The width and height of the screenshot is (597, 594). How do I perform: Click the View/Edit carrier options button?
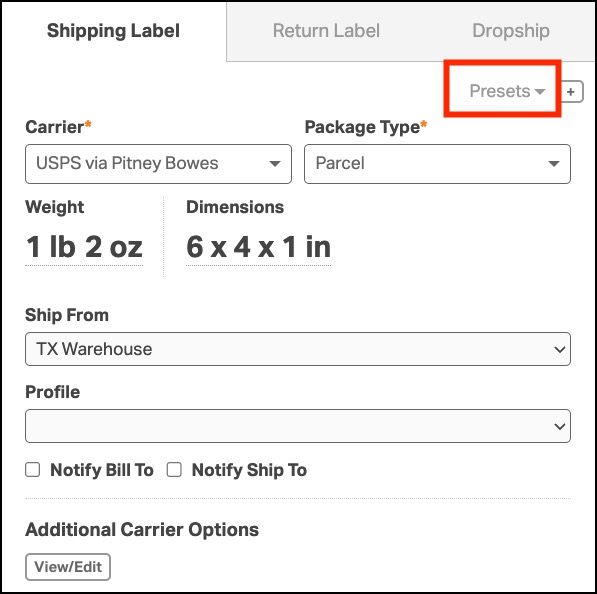(68, 567)
